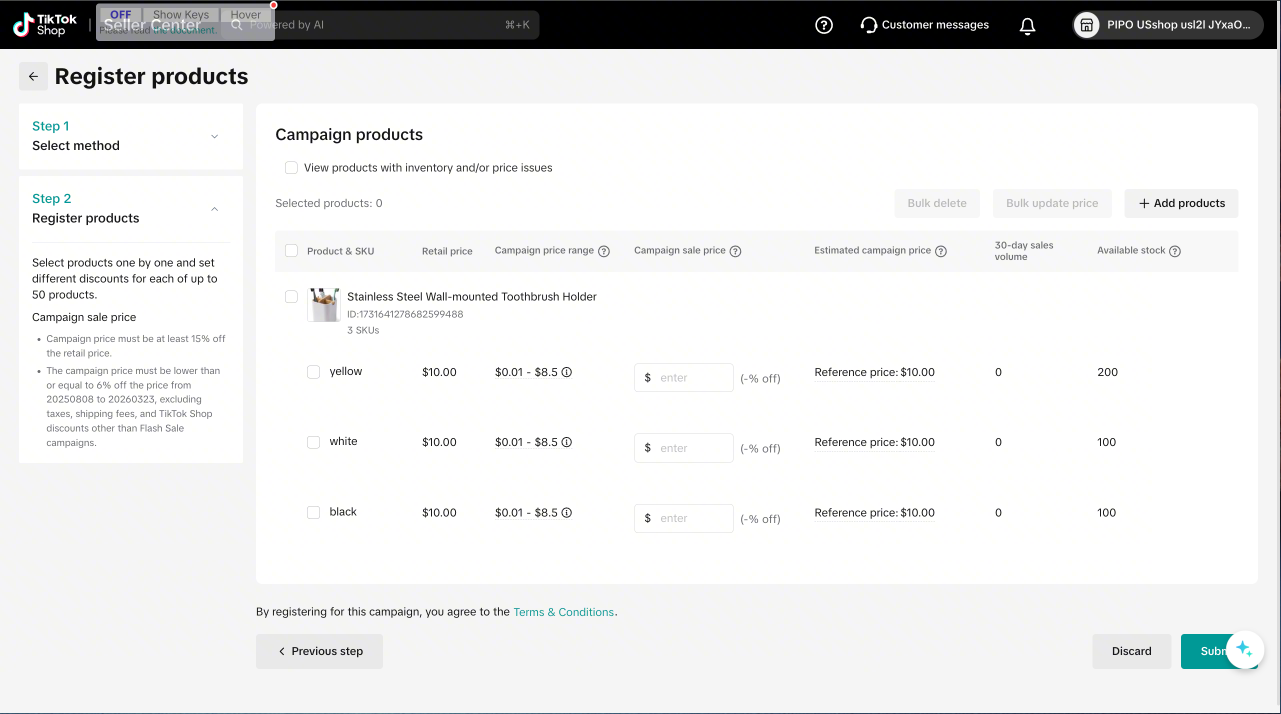
Task: Expand Step 1 Select method section
Action: pos(214,136)
